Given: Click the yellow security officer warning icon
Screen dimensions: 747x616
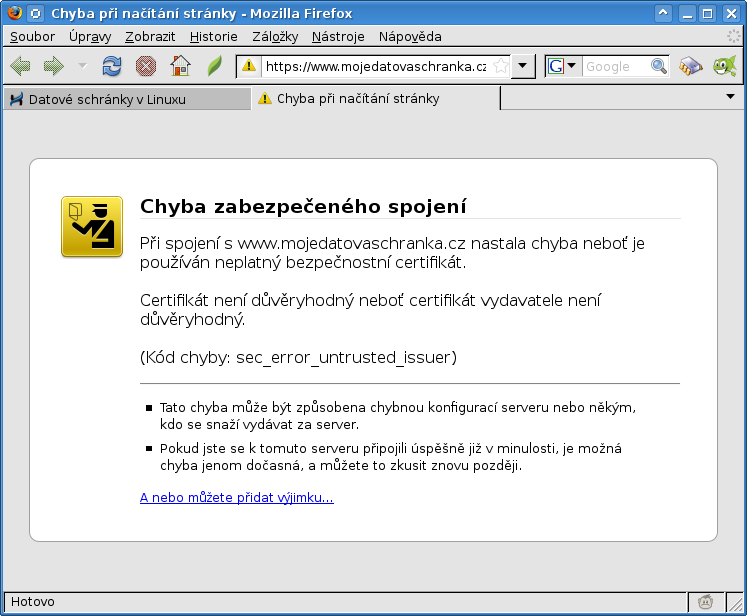Looking at the screenshot, I should pyautogui.click(x=92, y=227).
